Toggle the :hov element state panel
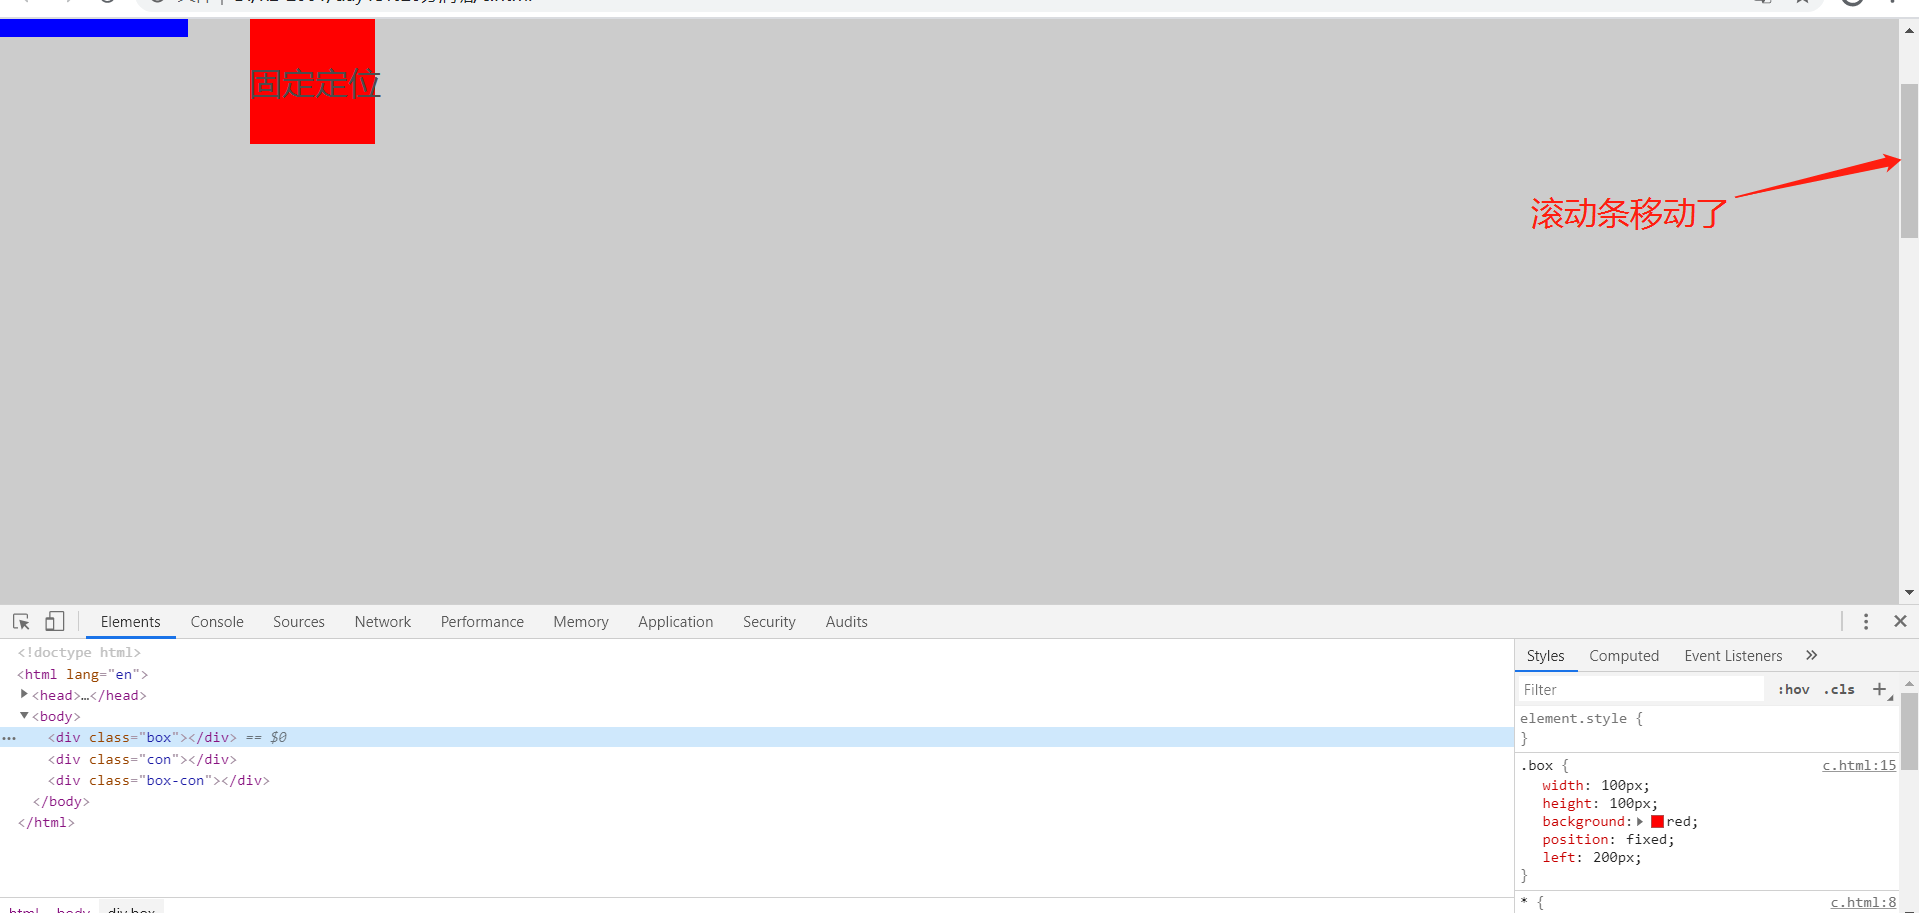The image size is (1919, 913). pyautogui.click(x=1794, y=689)
